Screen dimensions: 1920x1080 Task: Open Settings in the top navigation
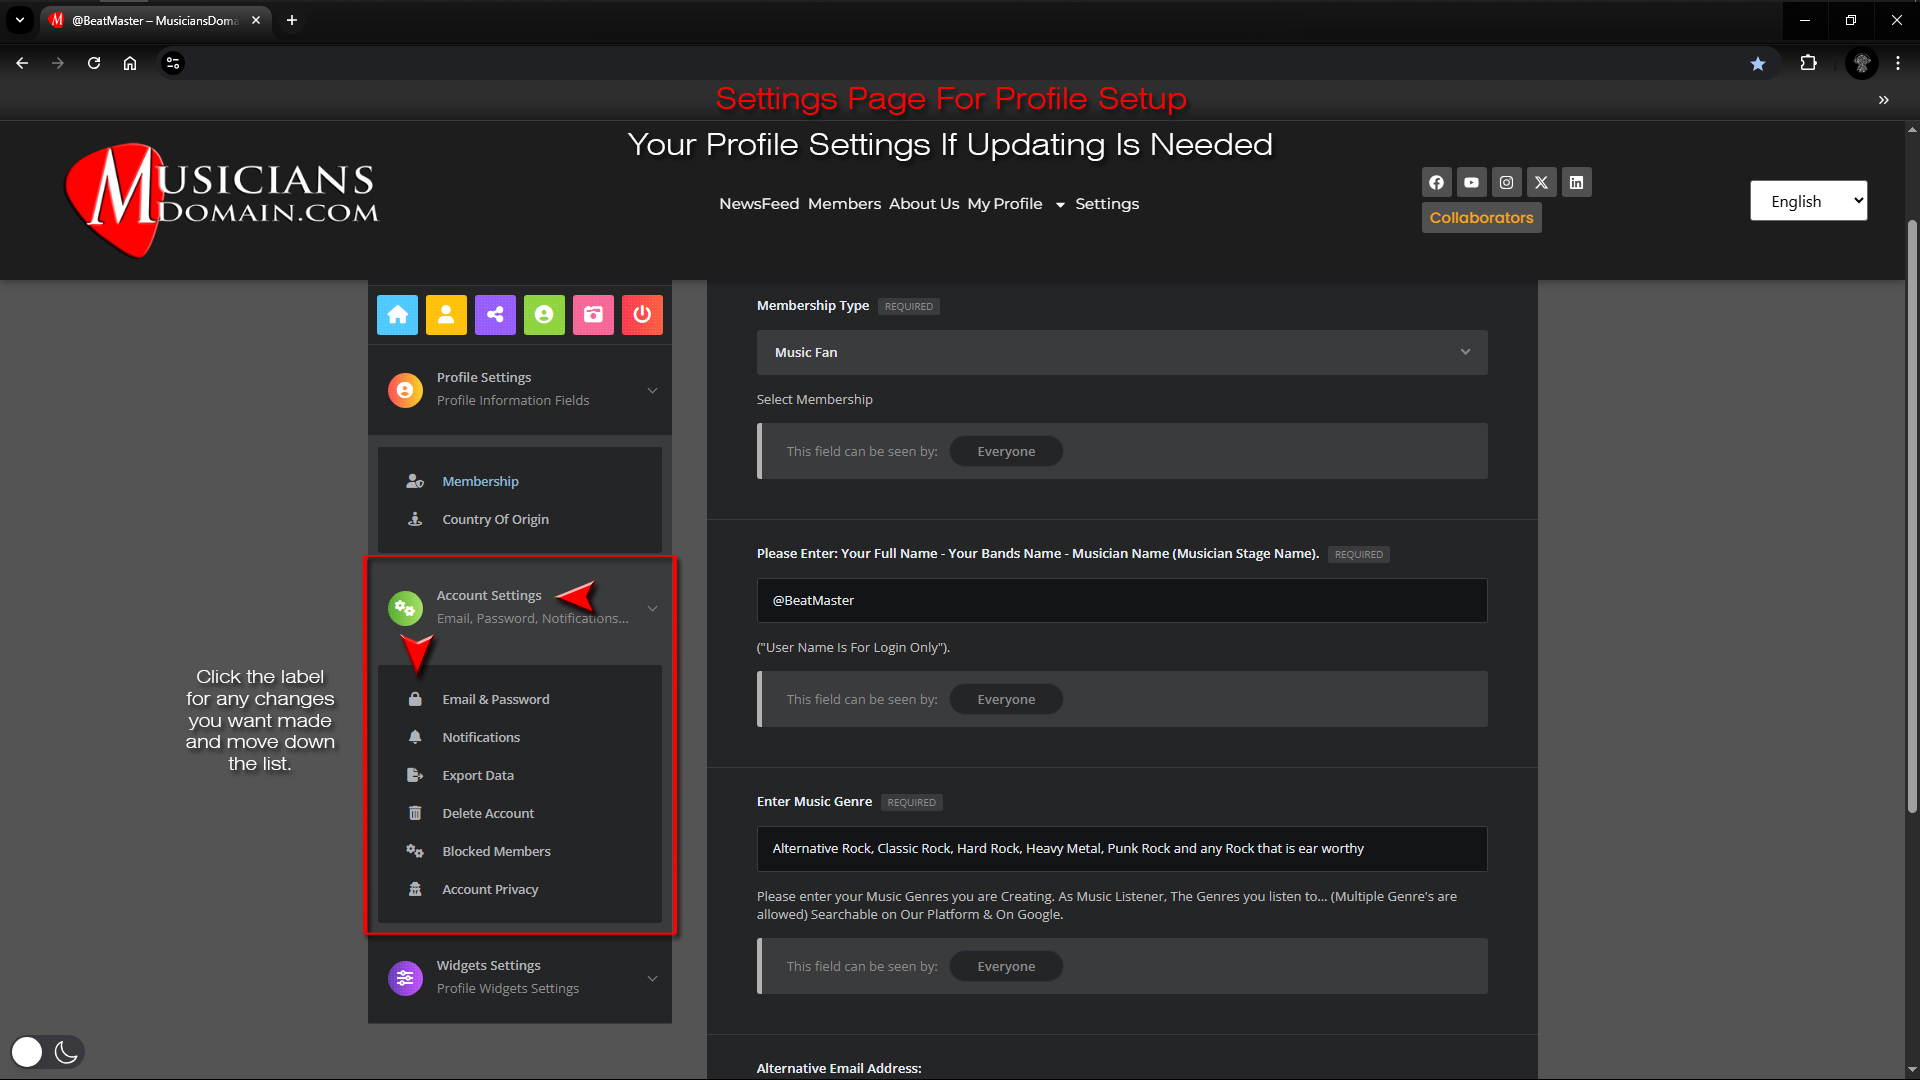pyautogui.click(x=1107, y=204)
